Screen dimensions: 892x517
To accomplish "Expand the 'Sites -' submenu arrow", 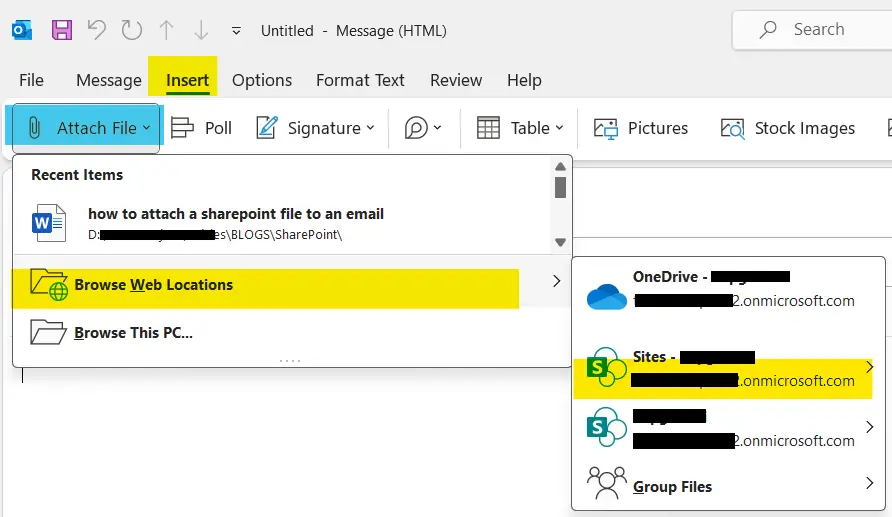I will click(869, 367).
